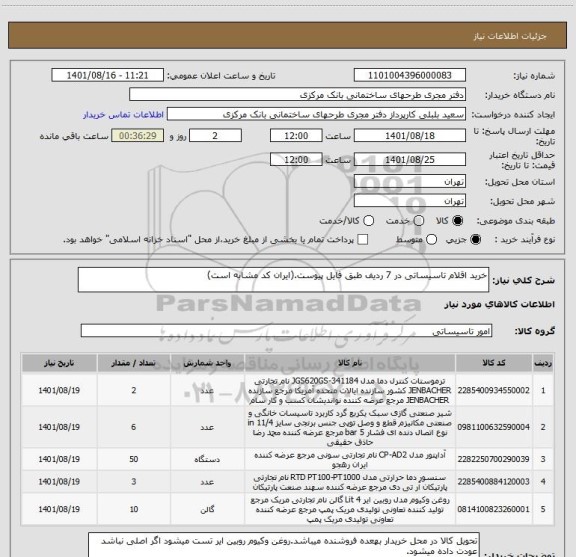
Task: Click the شرح کلی نیاز description box
Action: [x=283, y=280]
